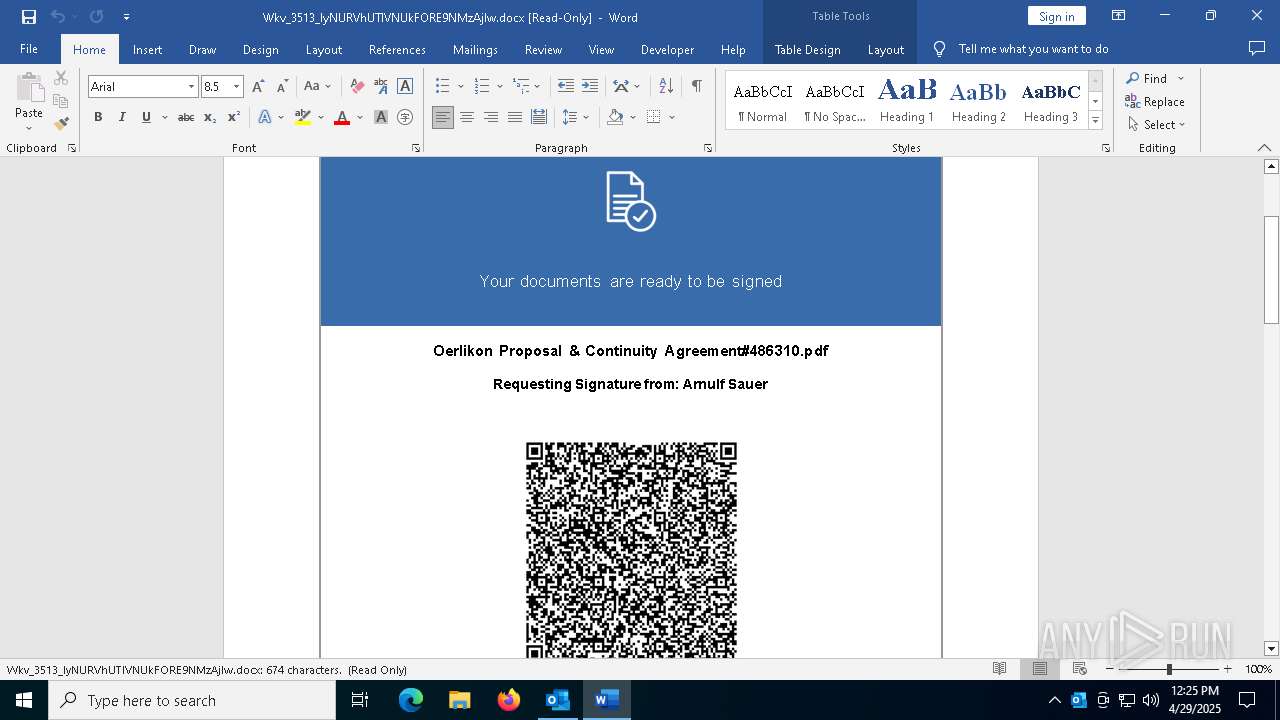Open Firefox from the taskbar
This screenshot has width=1280, height=720.
509,700
